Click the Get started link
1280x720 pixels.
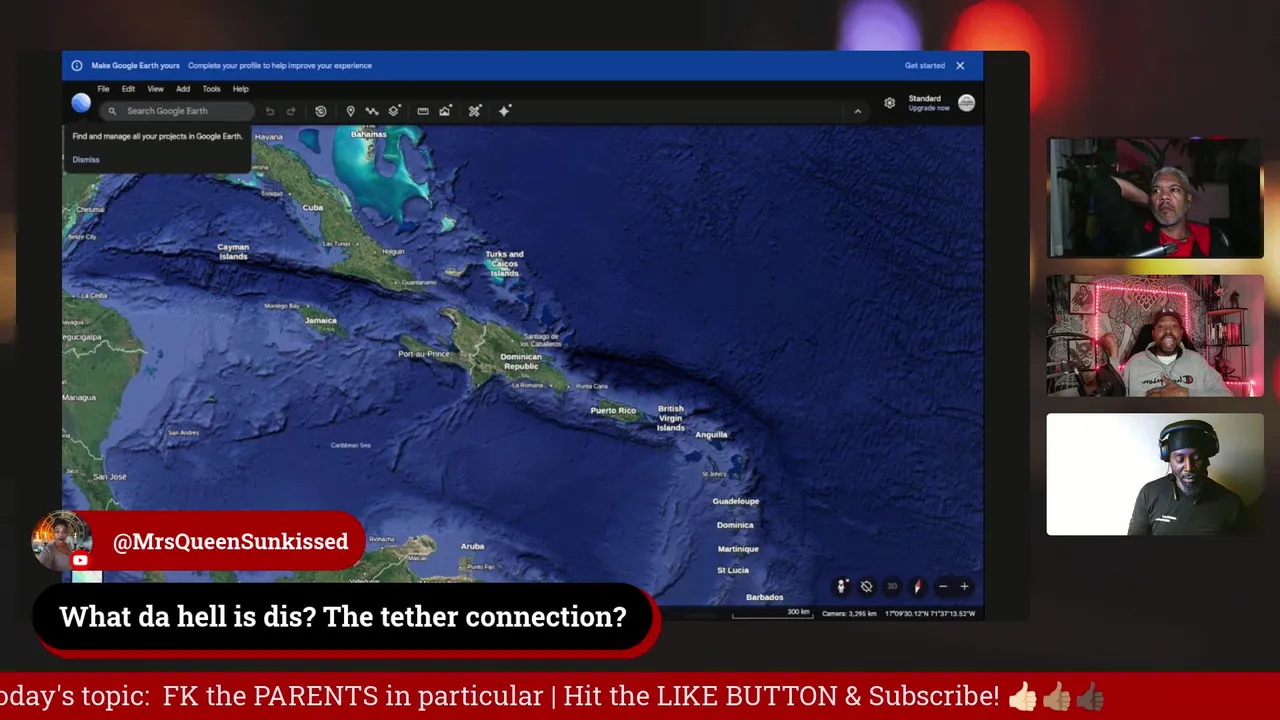[x=924, y=66]
